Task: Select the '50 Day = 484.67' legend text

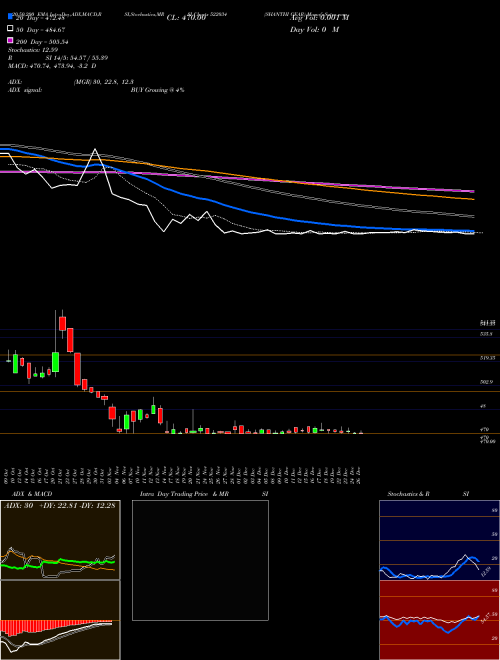Action: (40, 30)
